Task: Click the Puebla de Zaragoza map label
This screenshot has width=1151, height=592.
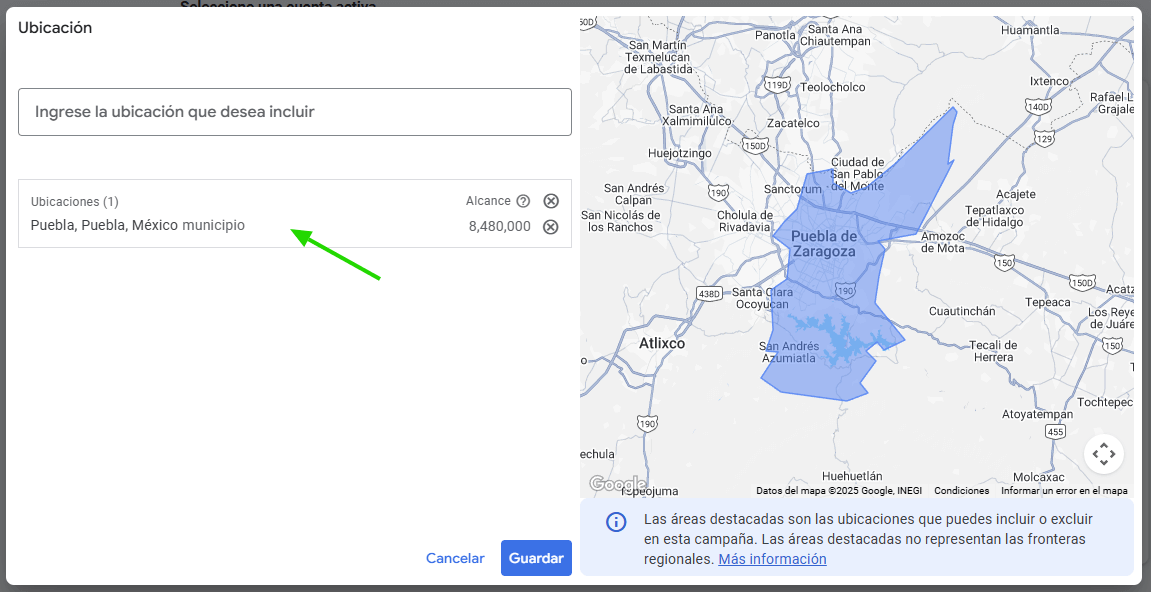Action: [824, 244]
